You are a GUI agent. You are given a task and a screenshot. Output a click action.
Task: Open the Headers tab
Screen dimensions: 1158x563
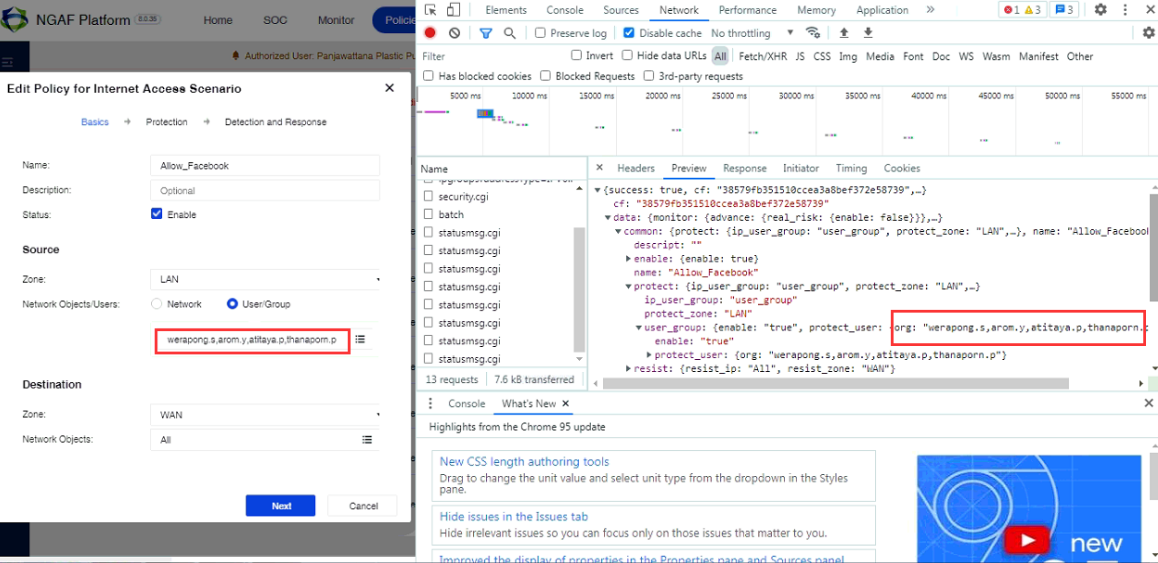(635, 168)
